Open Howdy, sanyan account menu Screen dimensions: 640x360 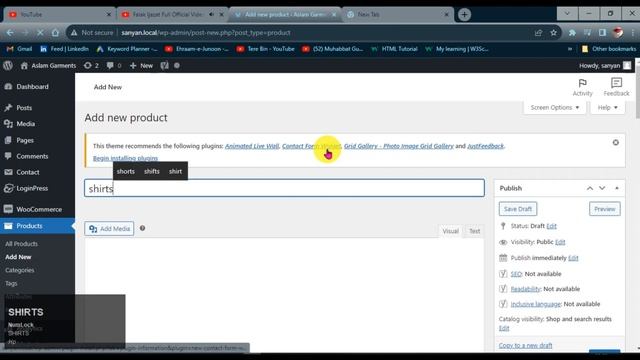coord(605,65)
